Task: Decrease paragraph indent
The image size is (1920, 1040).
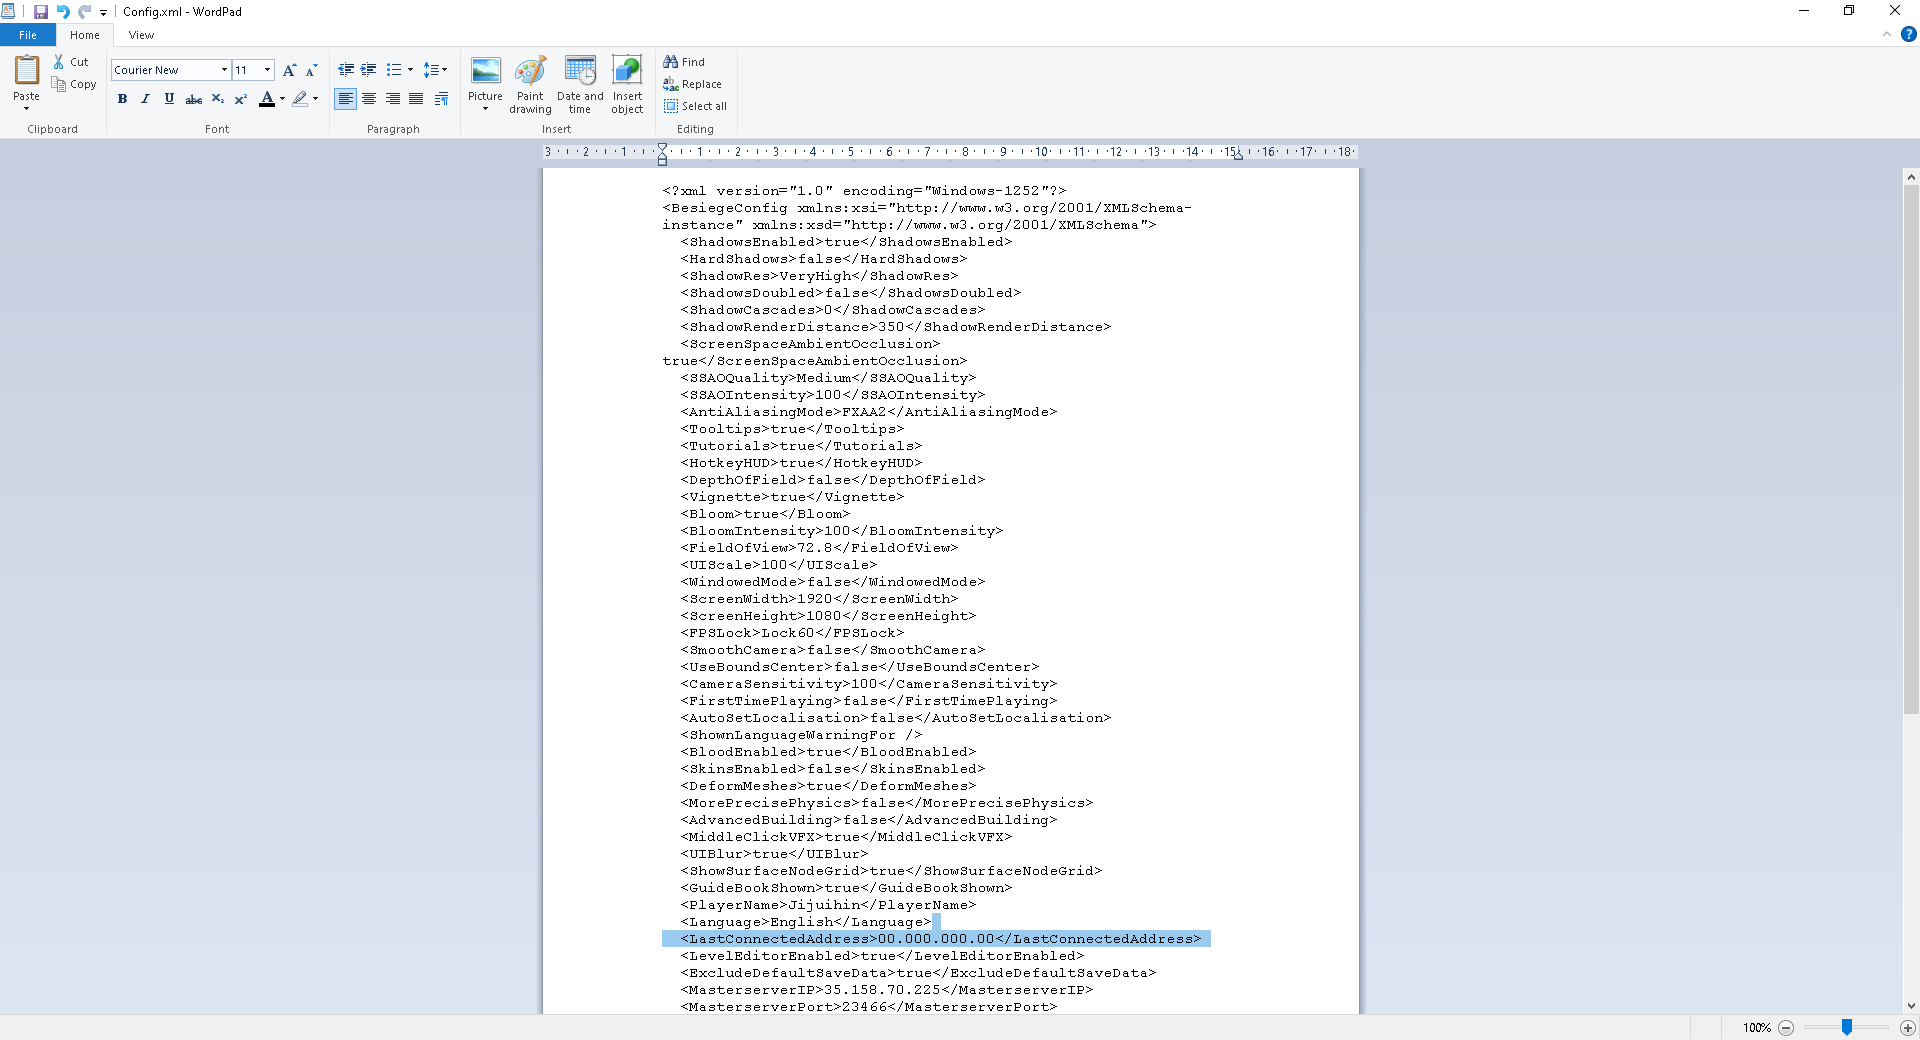Action: click(346, 70)
